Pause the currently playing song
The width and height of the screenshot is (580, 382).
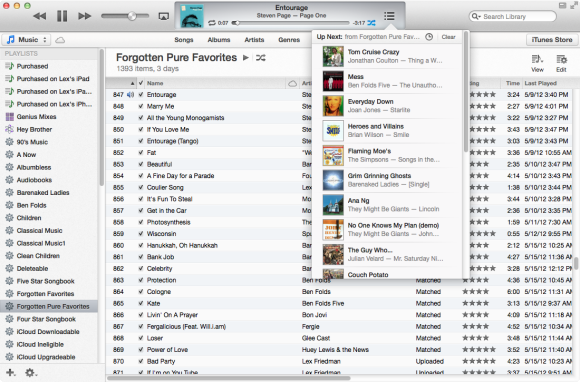62,16
